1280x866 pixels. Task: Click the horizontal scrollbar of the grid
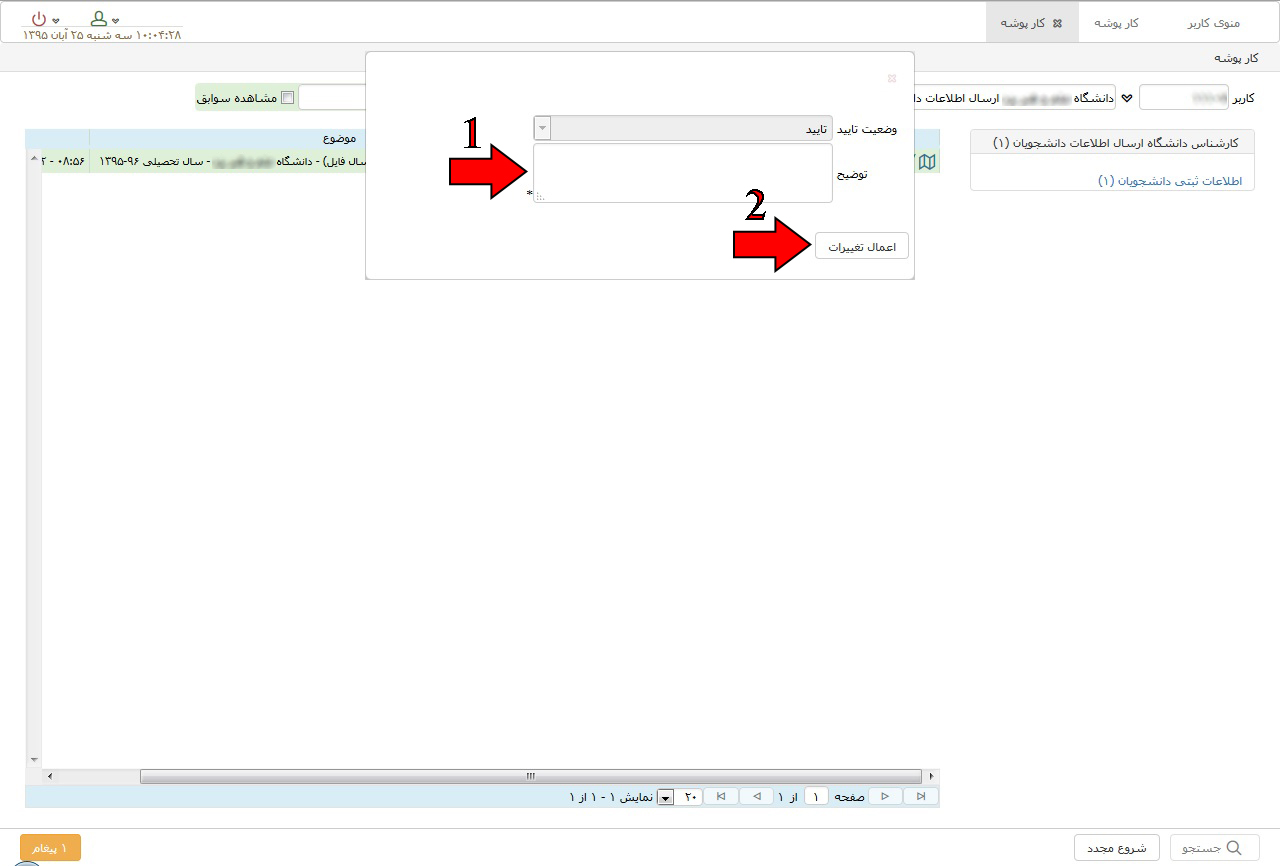point(530,776)
